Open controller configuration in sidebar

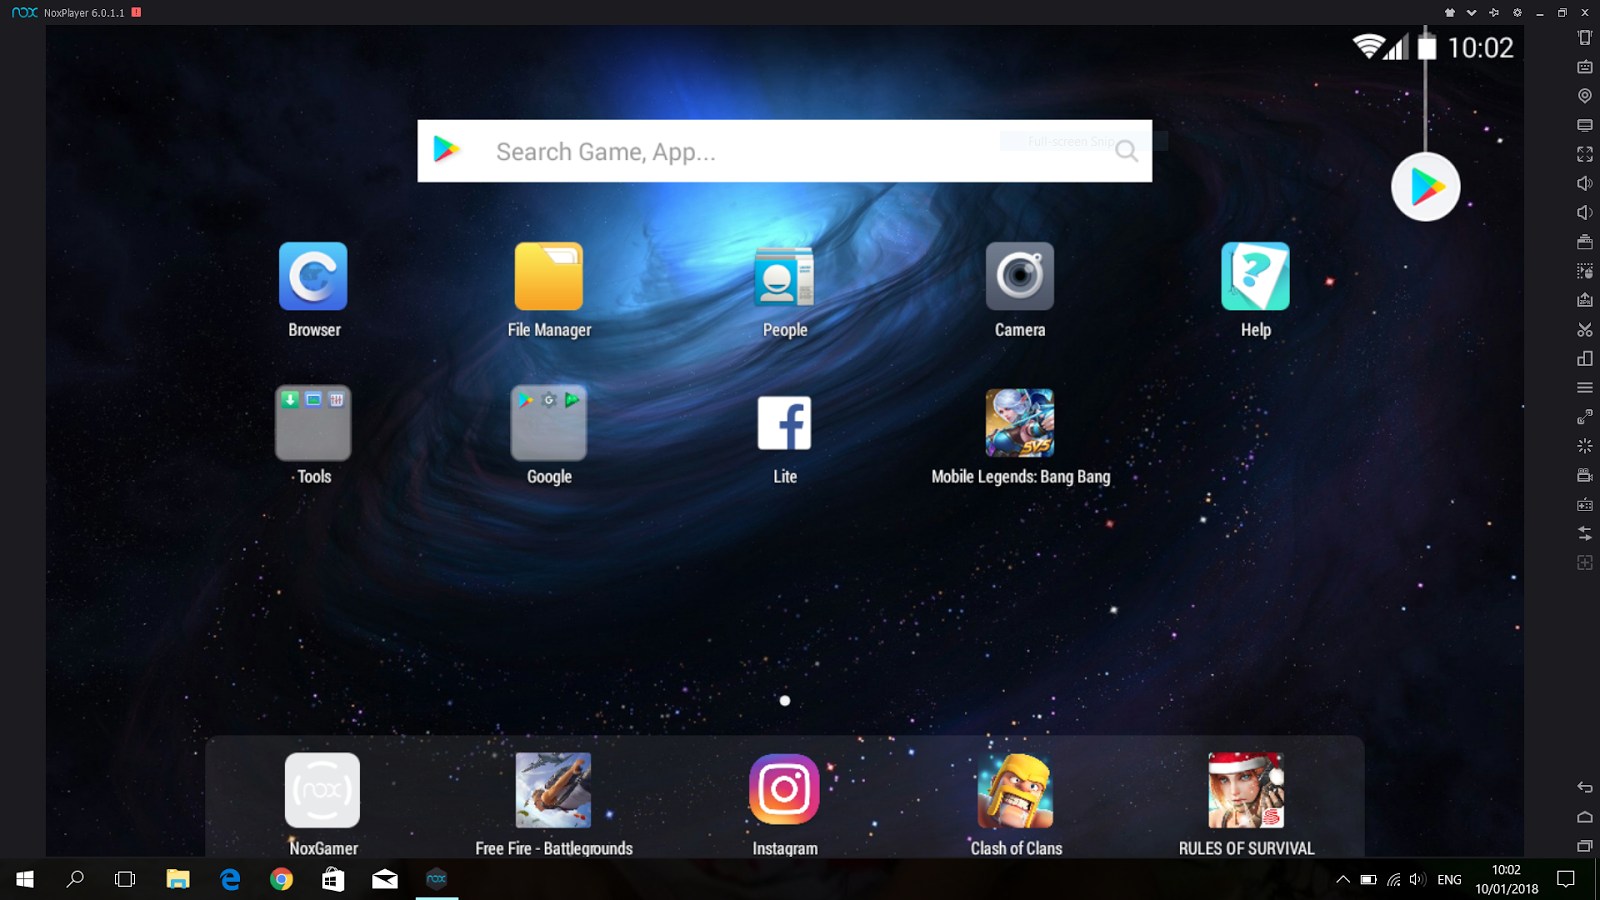[1585, 504]
